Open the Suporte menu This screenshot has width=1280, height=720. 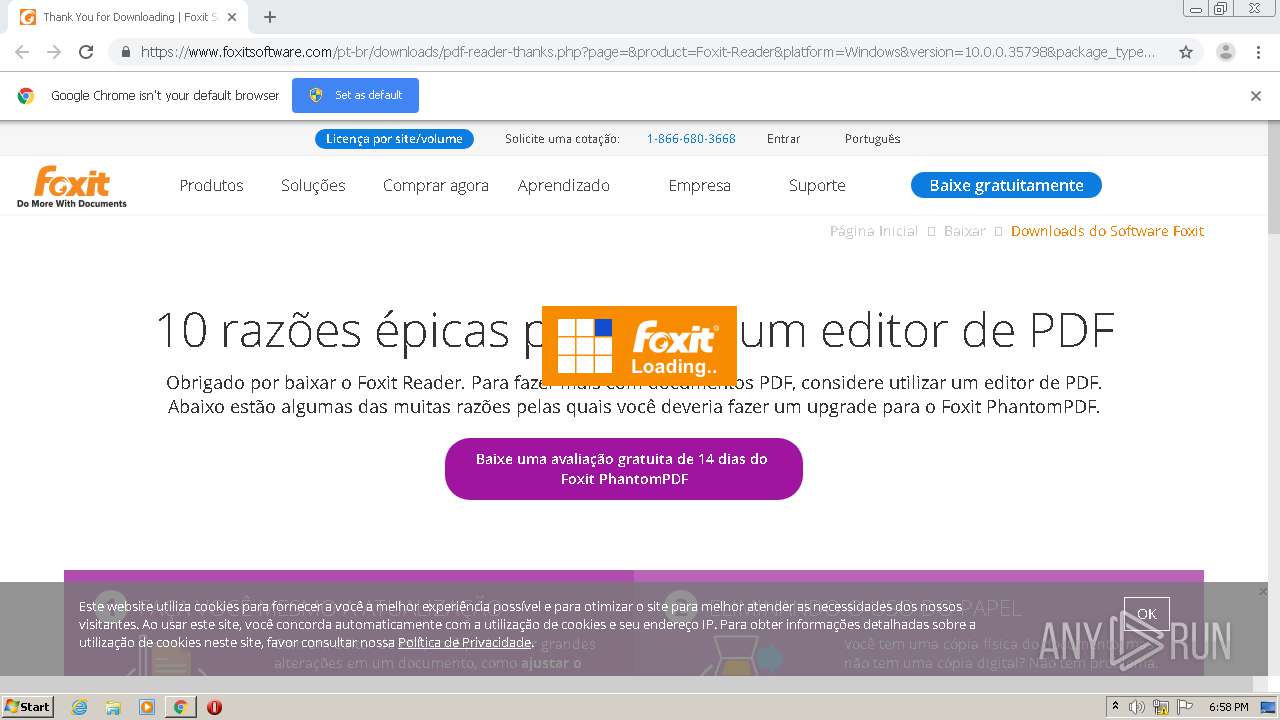(x=817, y=185)
